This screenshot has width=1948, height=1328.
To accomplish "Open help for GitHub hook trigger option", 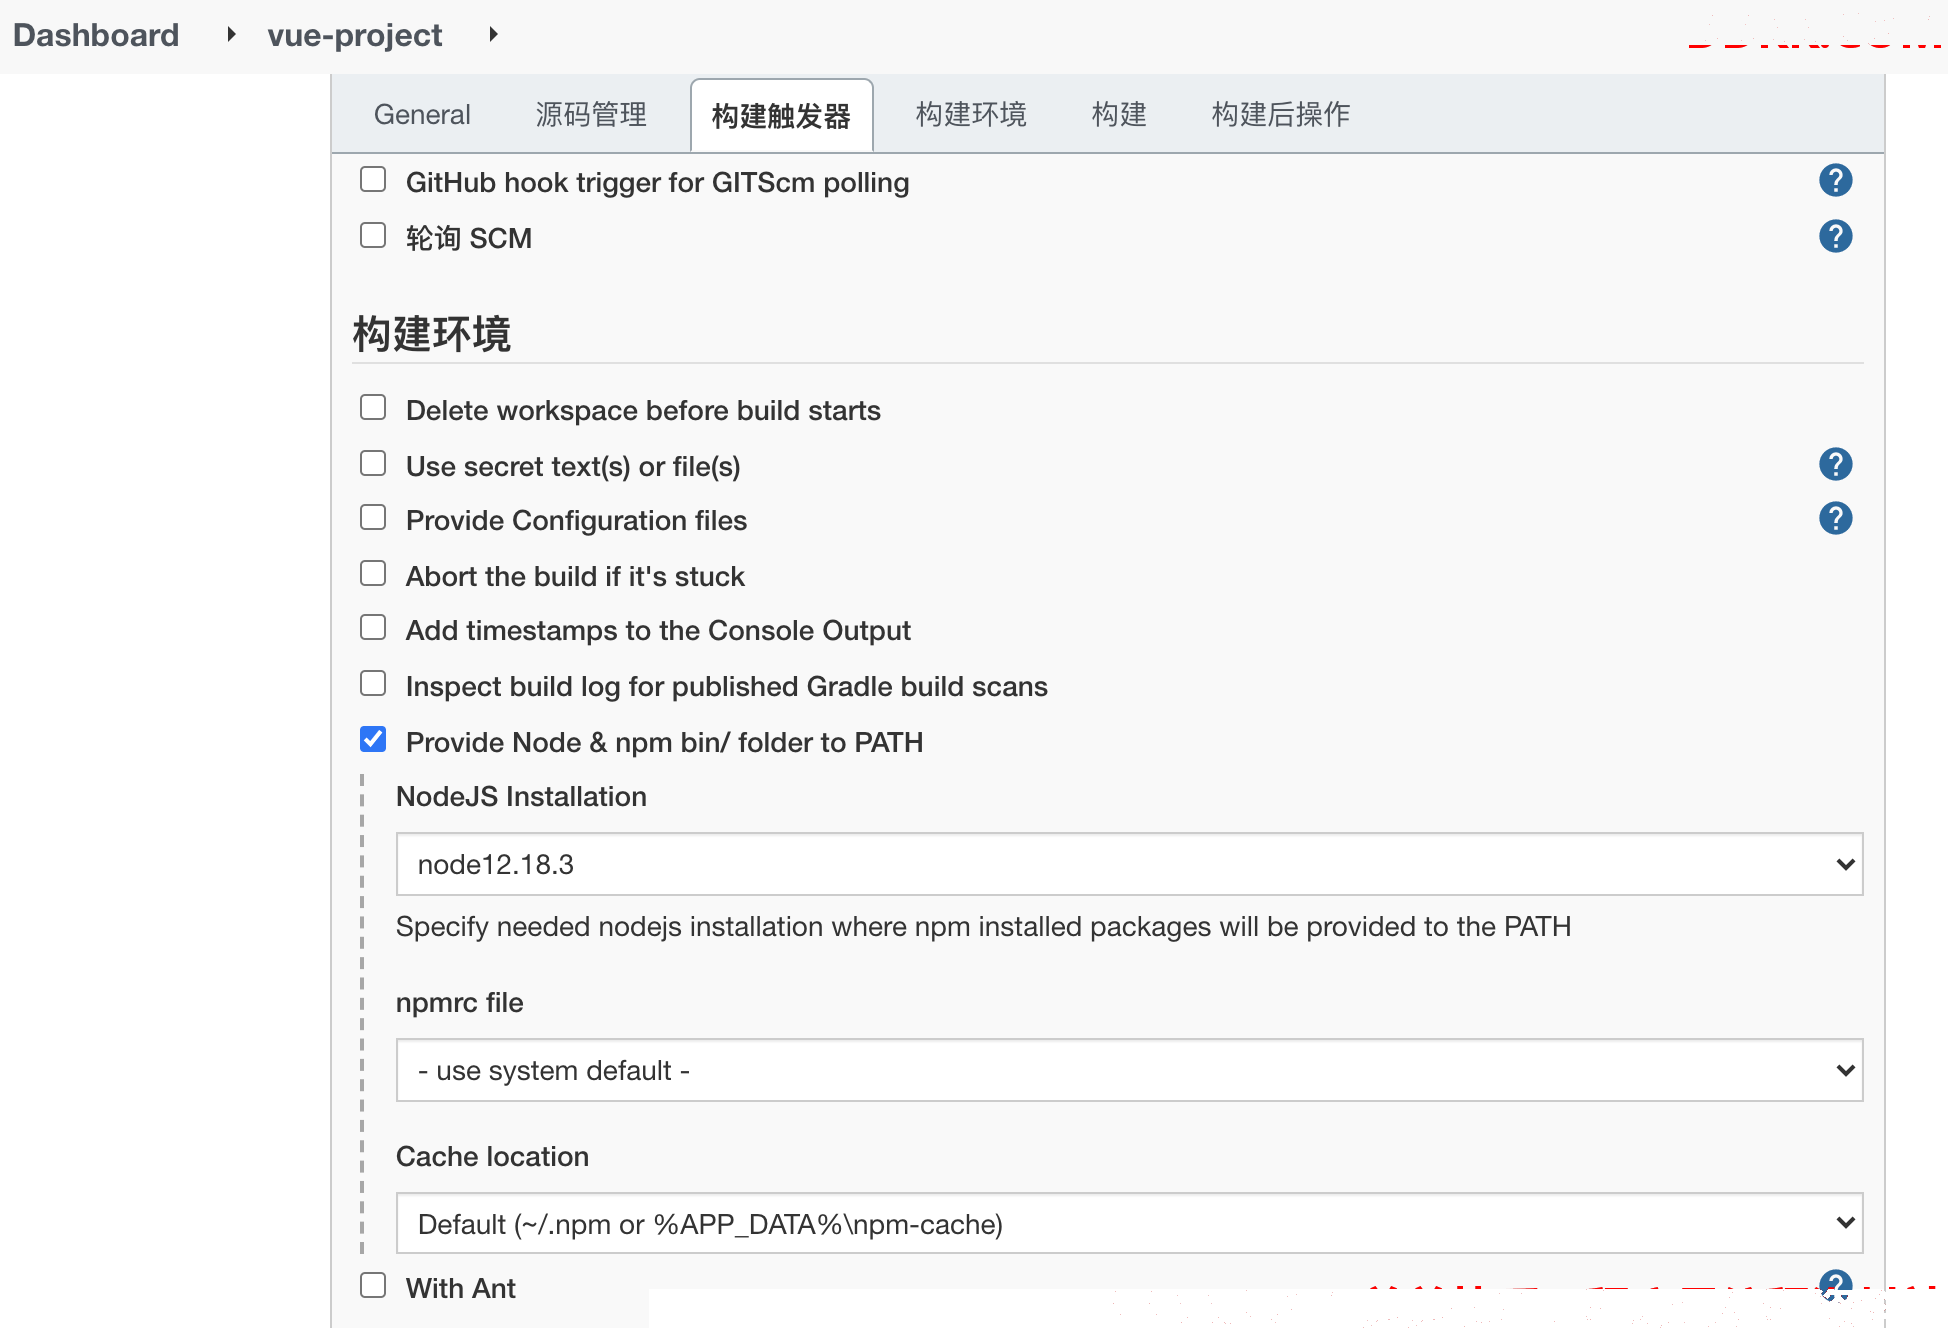I will [1835, 181].
